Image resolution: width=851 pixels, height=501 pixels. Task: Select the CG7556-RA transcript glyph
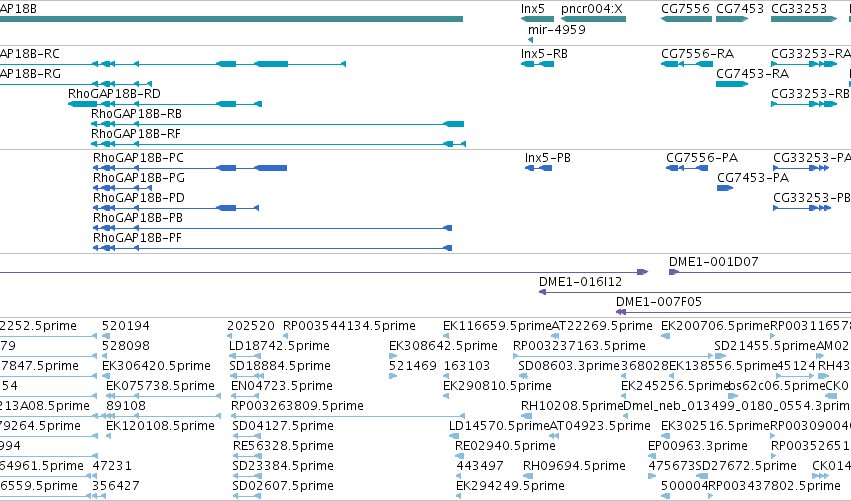(x=687, y=64)
